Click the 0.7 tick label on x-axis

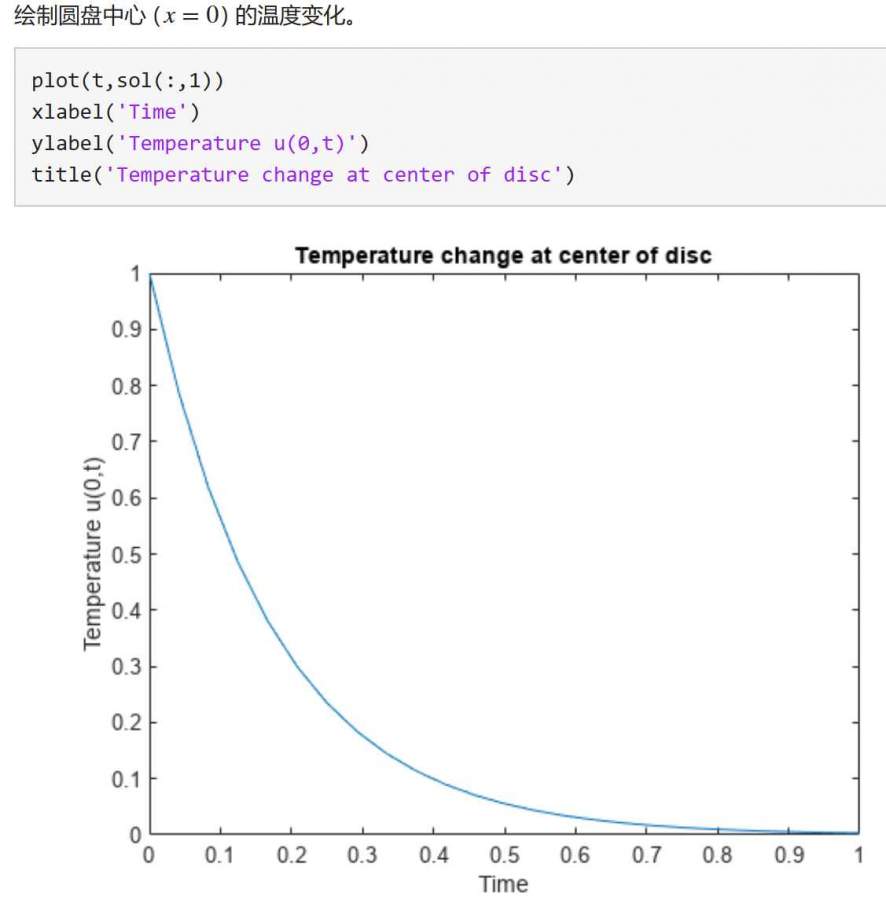645,856
